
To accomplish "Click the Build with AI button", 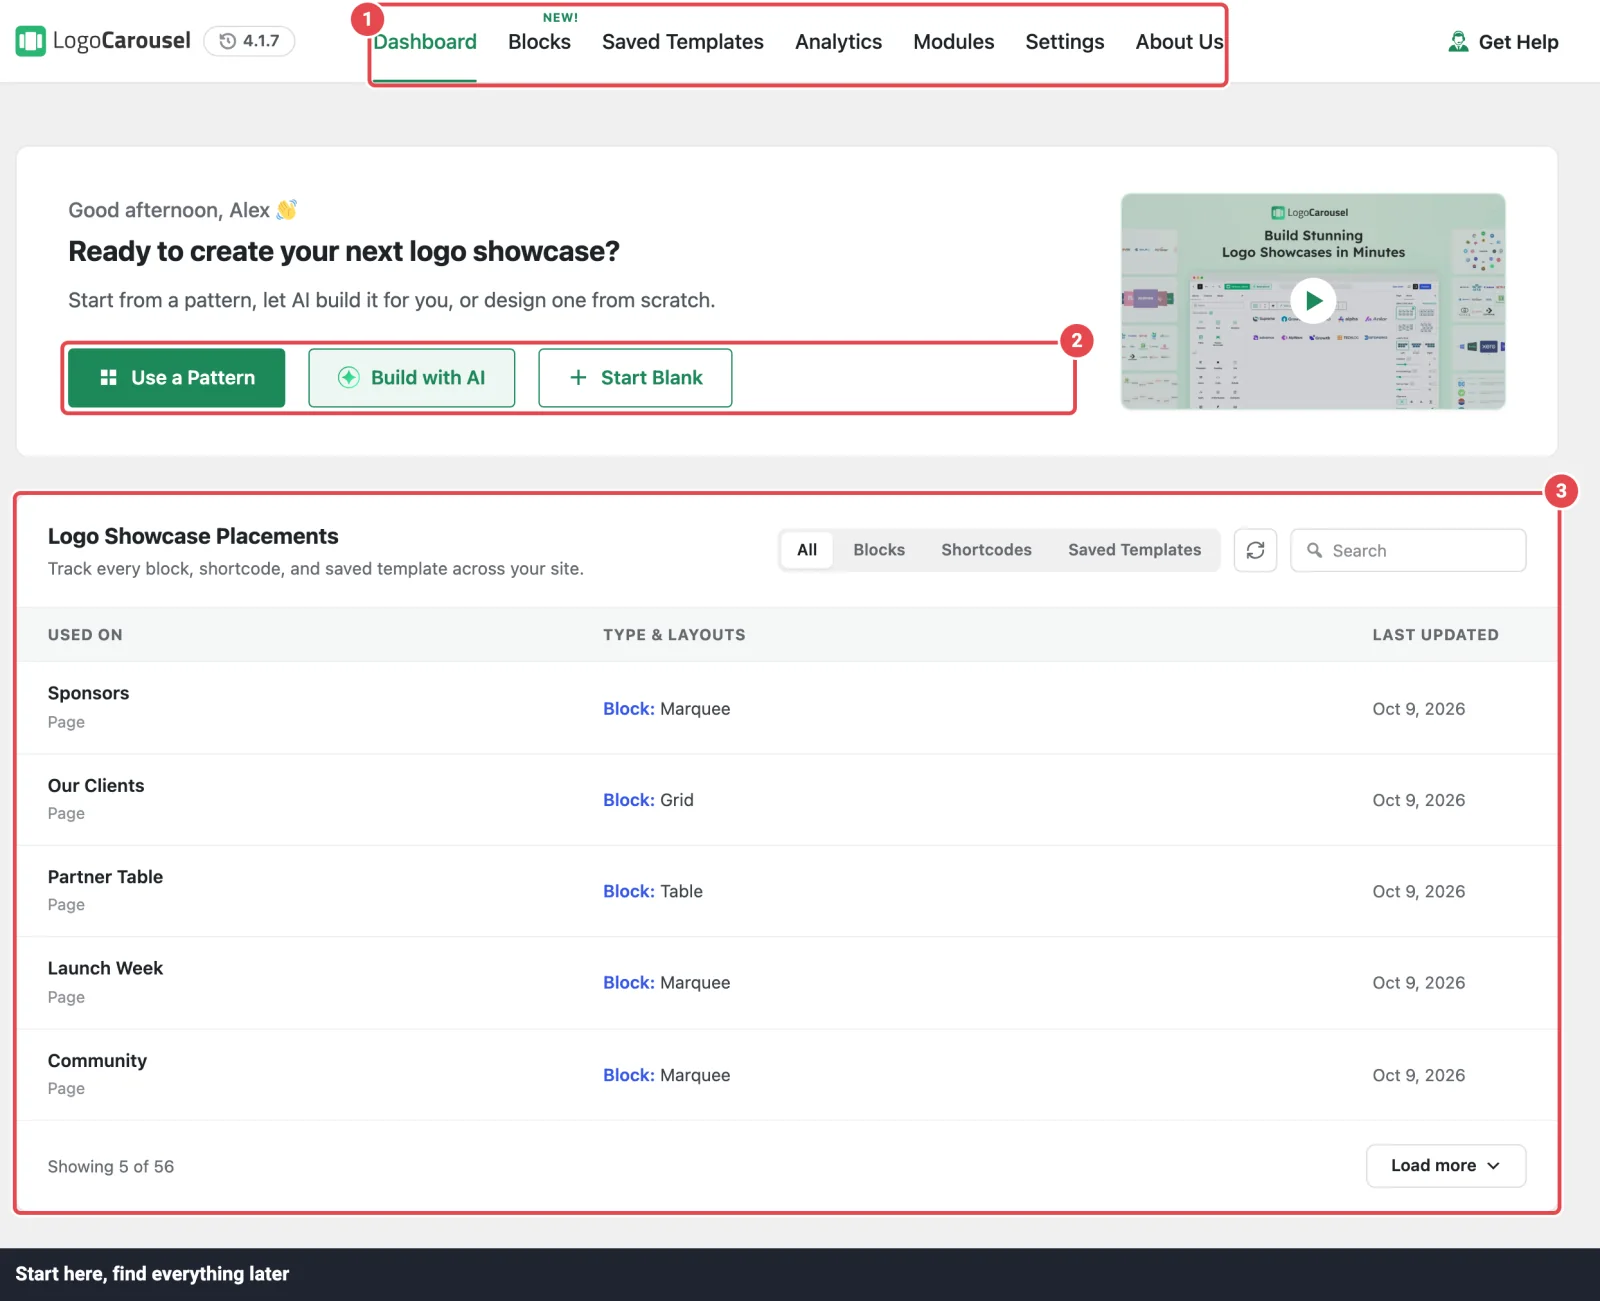I will pos(412,378).
